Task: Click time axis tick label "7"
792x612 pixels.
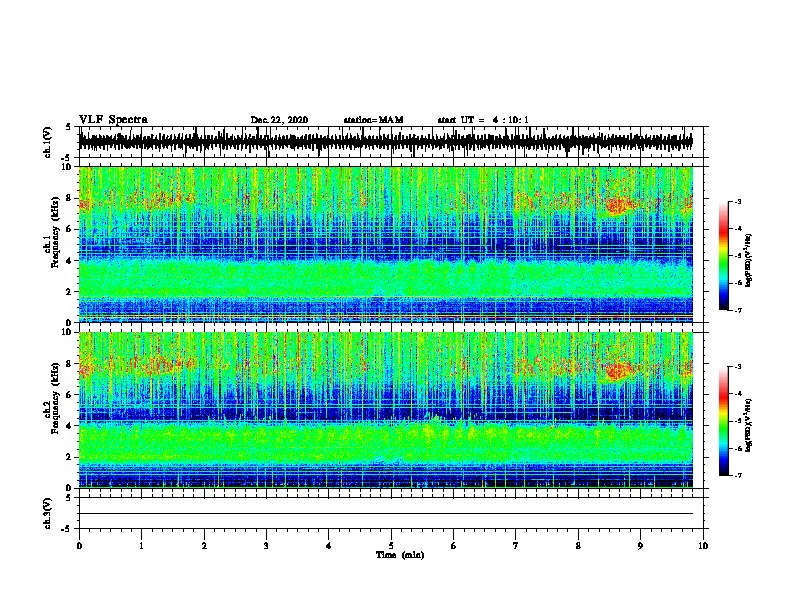Action: point(516,546)
